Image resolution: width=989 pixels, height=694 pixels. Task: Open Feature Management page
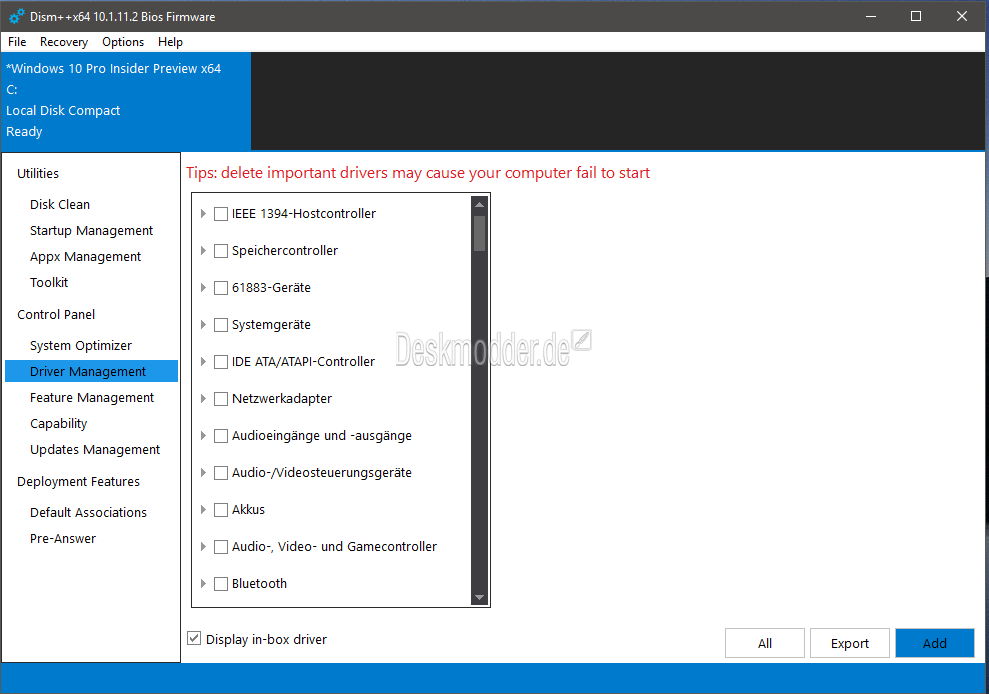point(92,397)
